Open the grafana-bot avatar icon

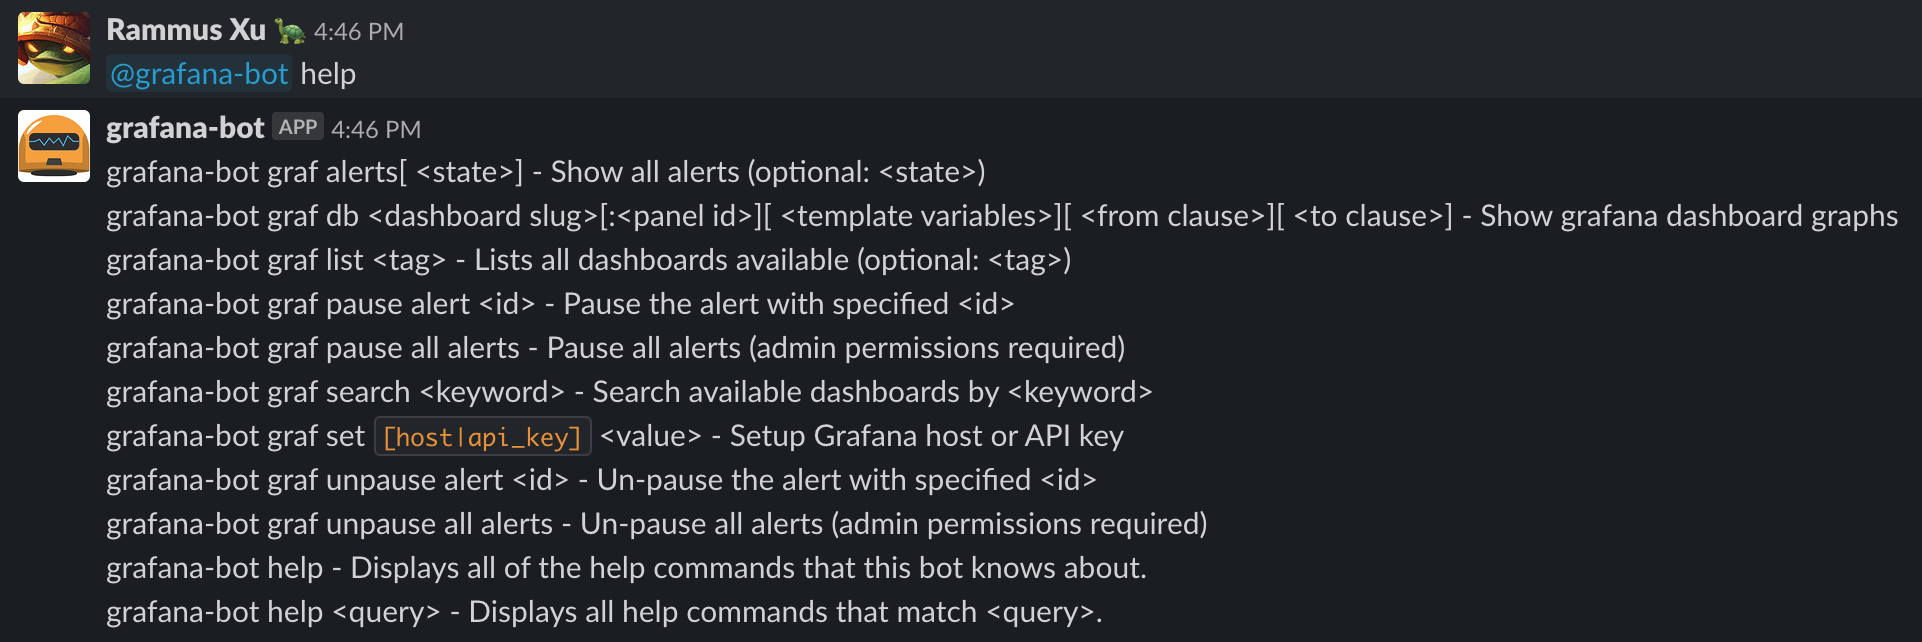point(54,146)
